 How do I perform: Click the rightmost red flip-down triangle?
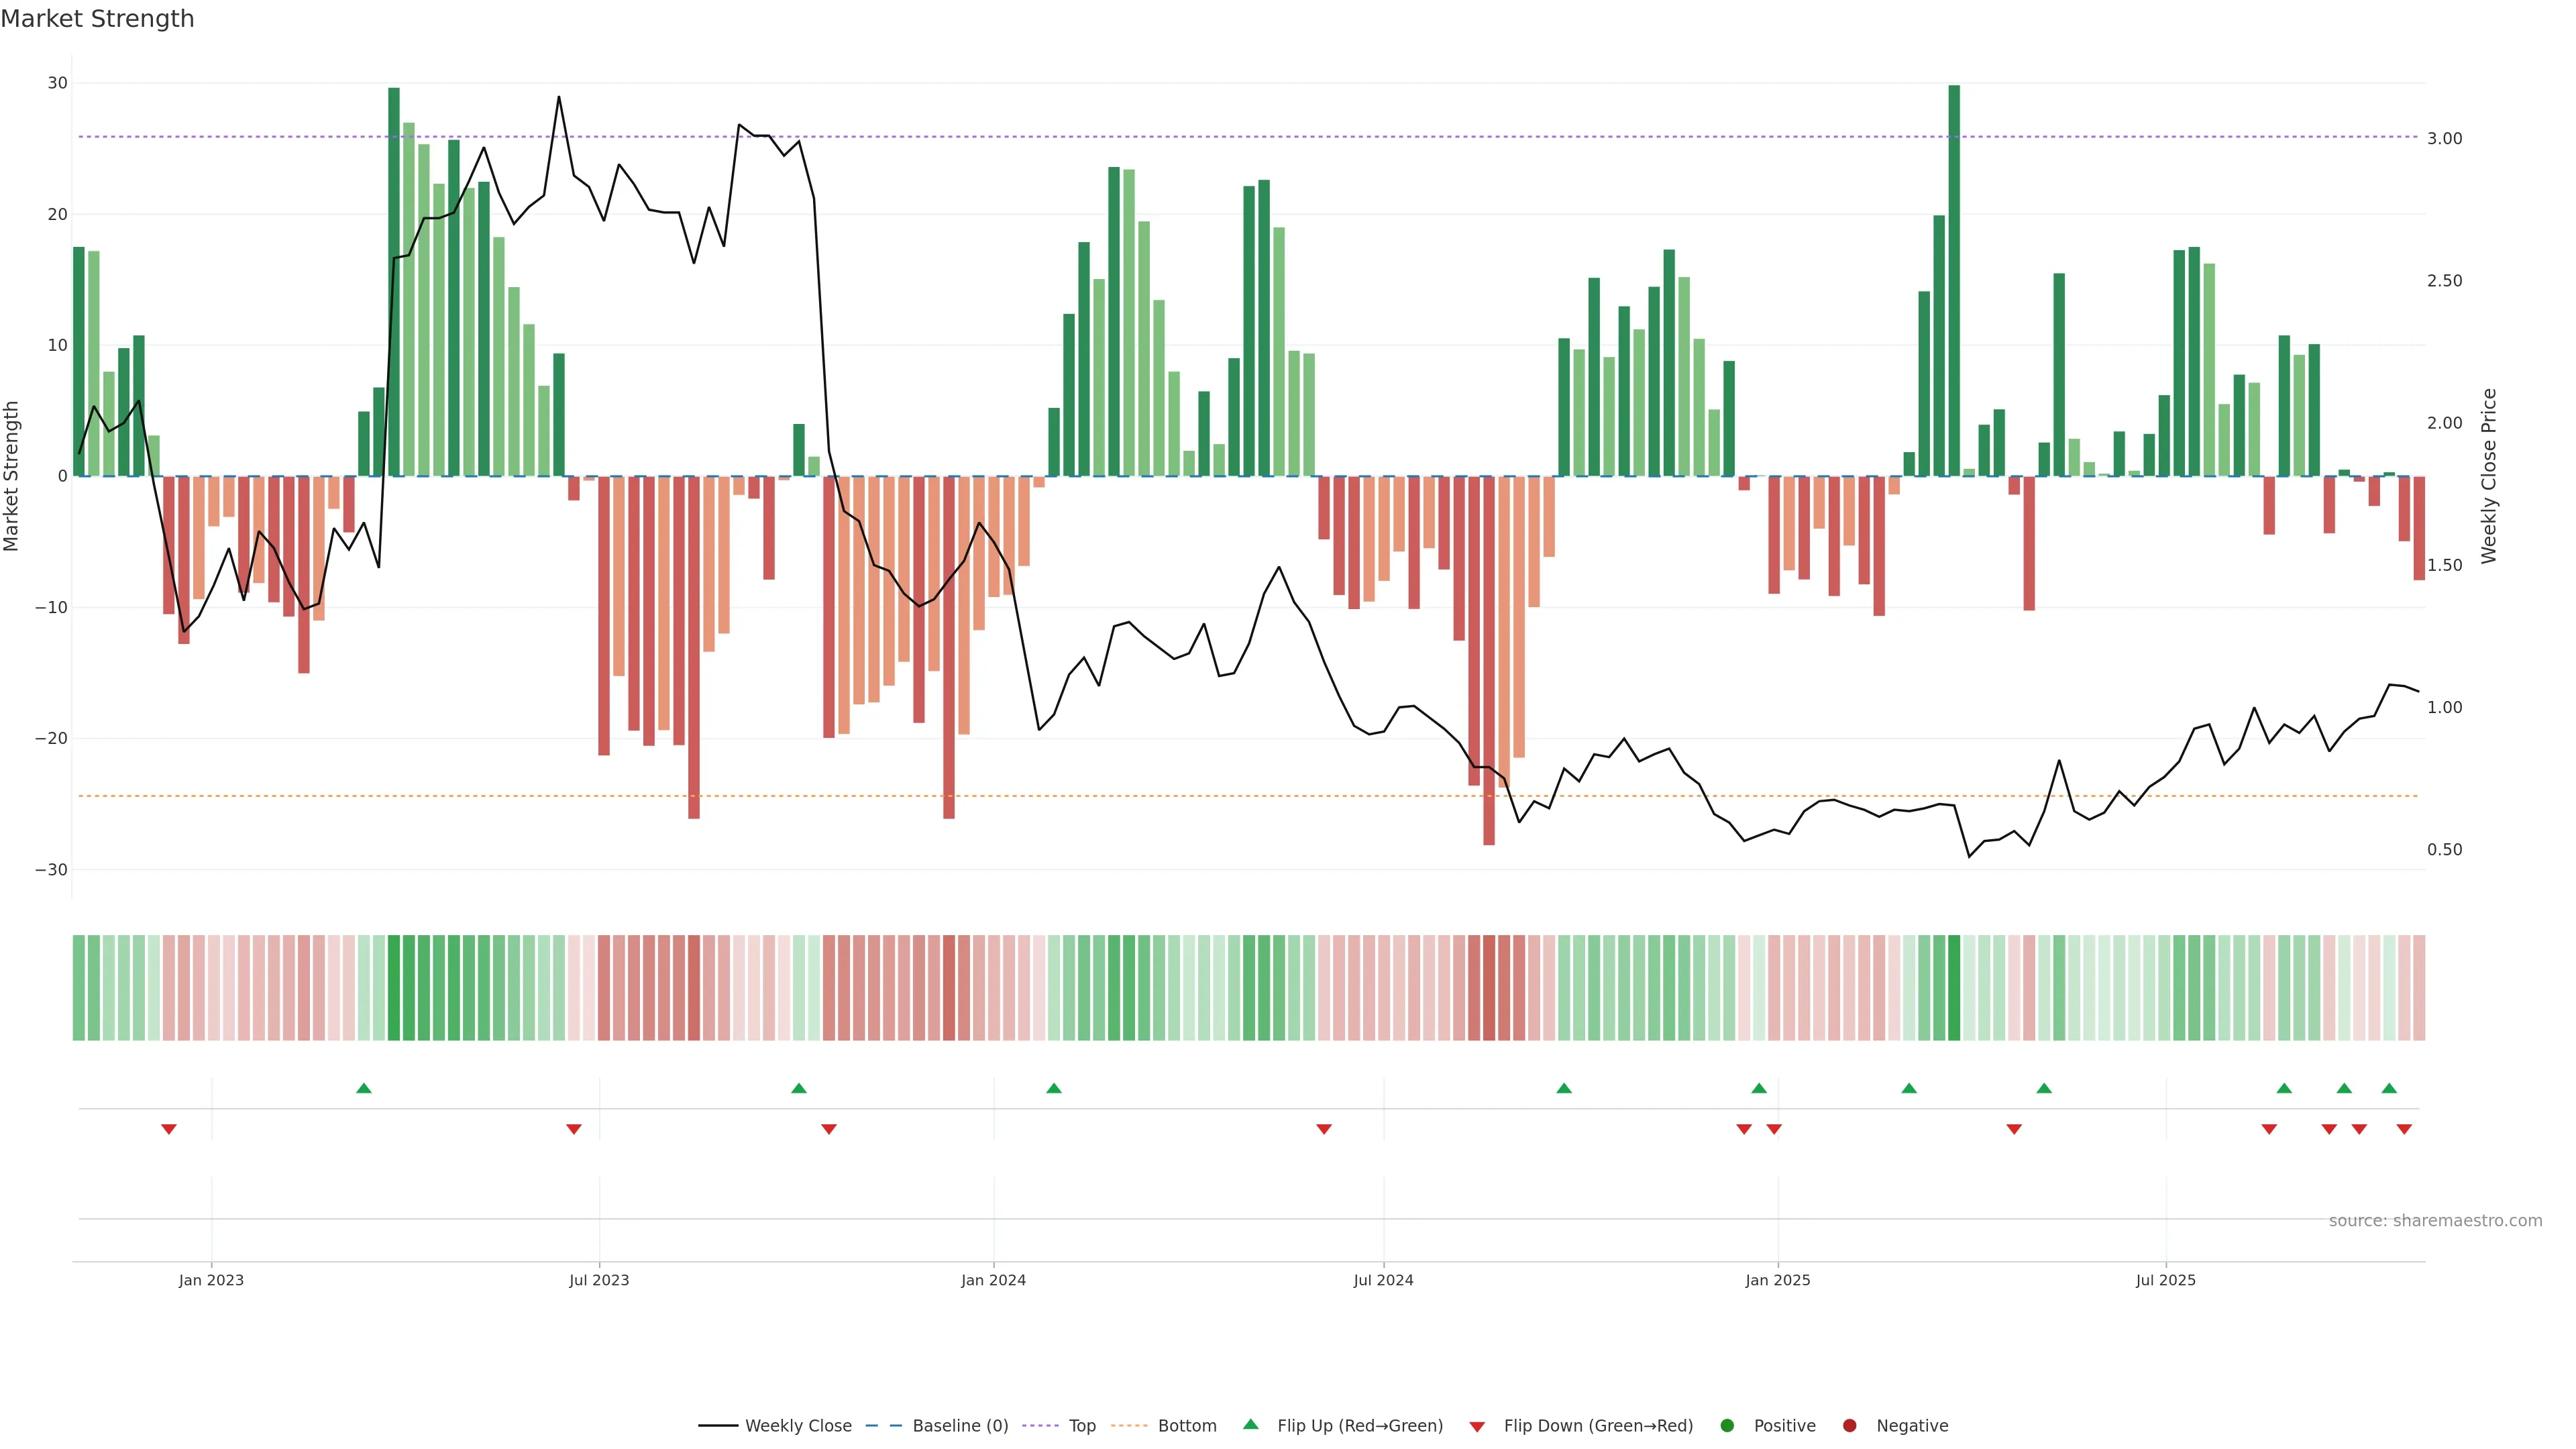pyautogui.click(x=2404, y=1129)
